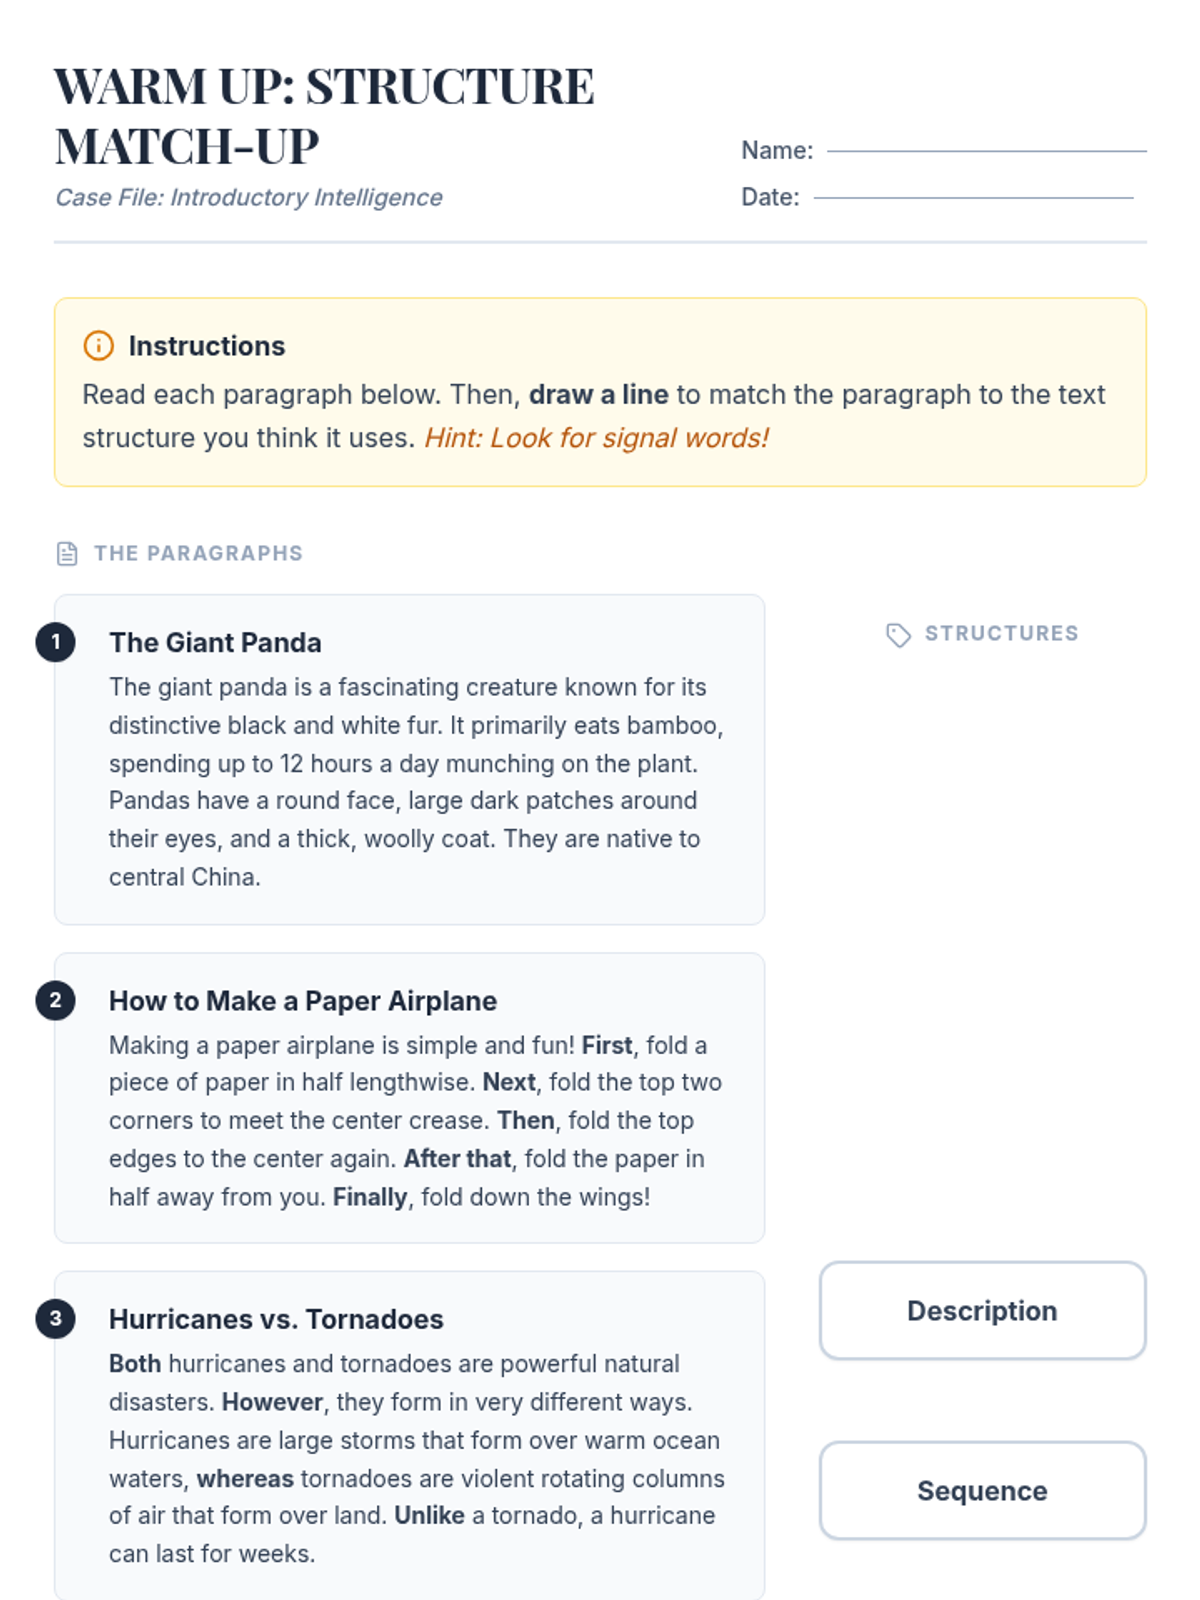Click the bold word Finally

click(370, 1197)
